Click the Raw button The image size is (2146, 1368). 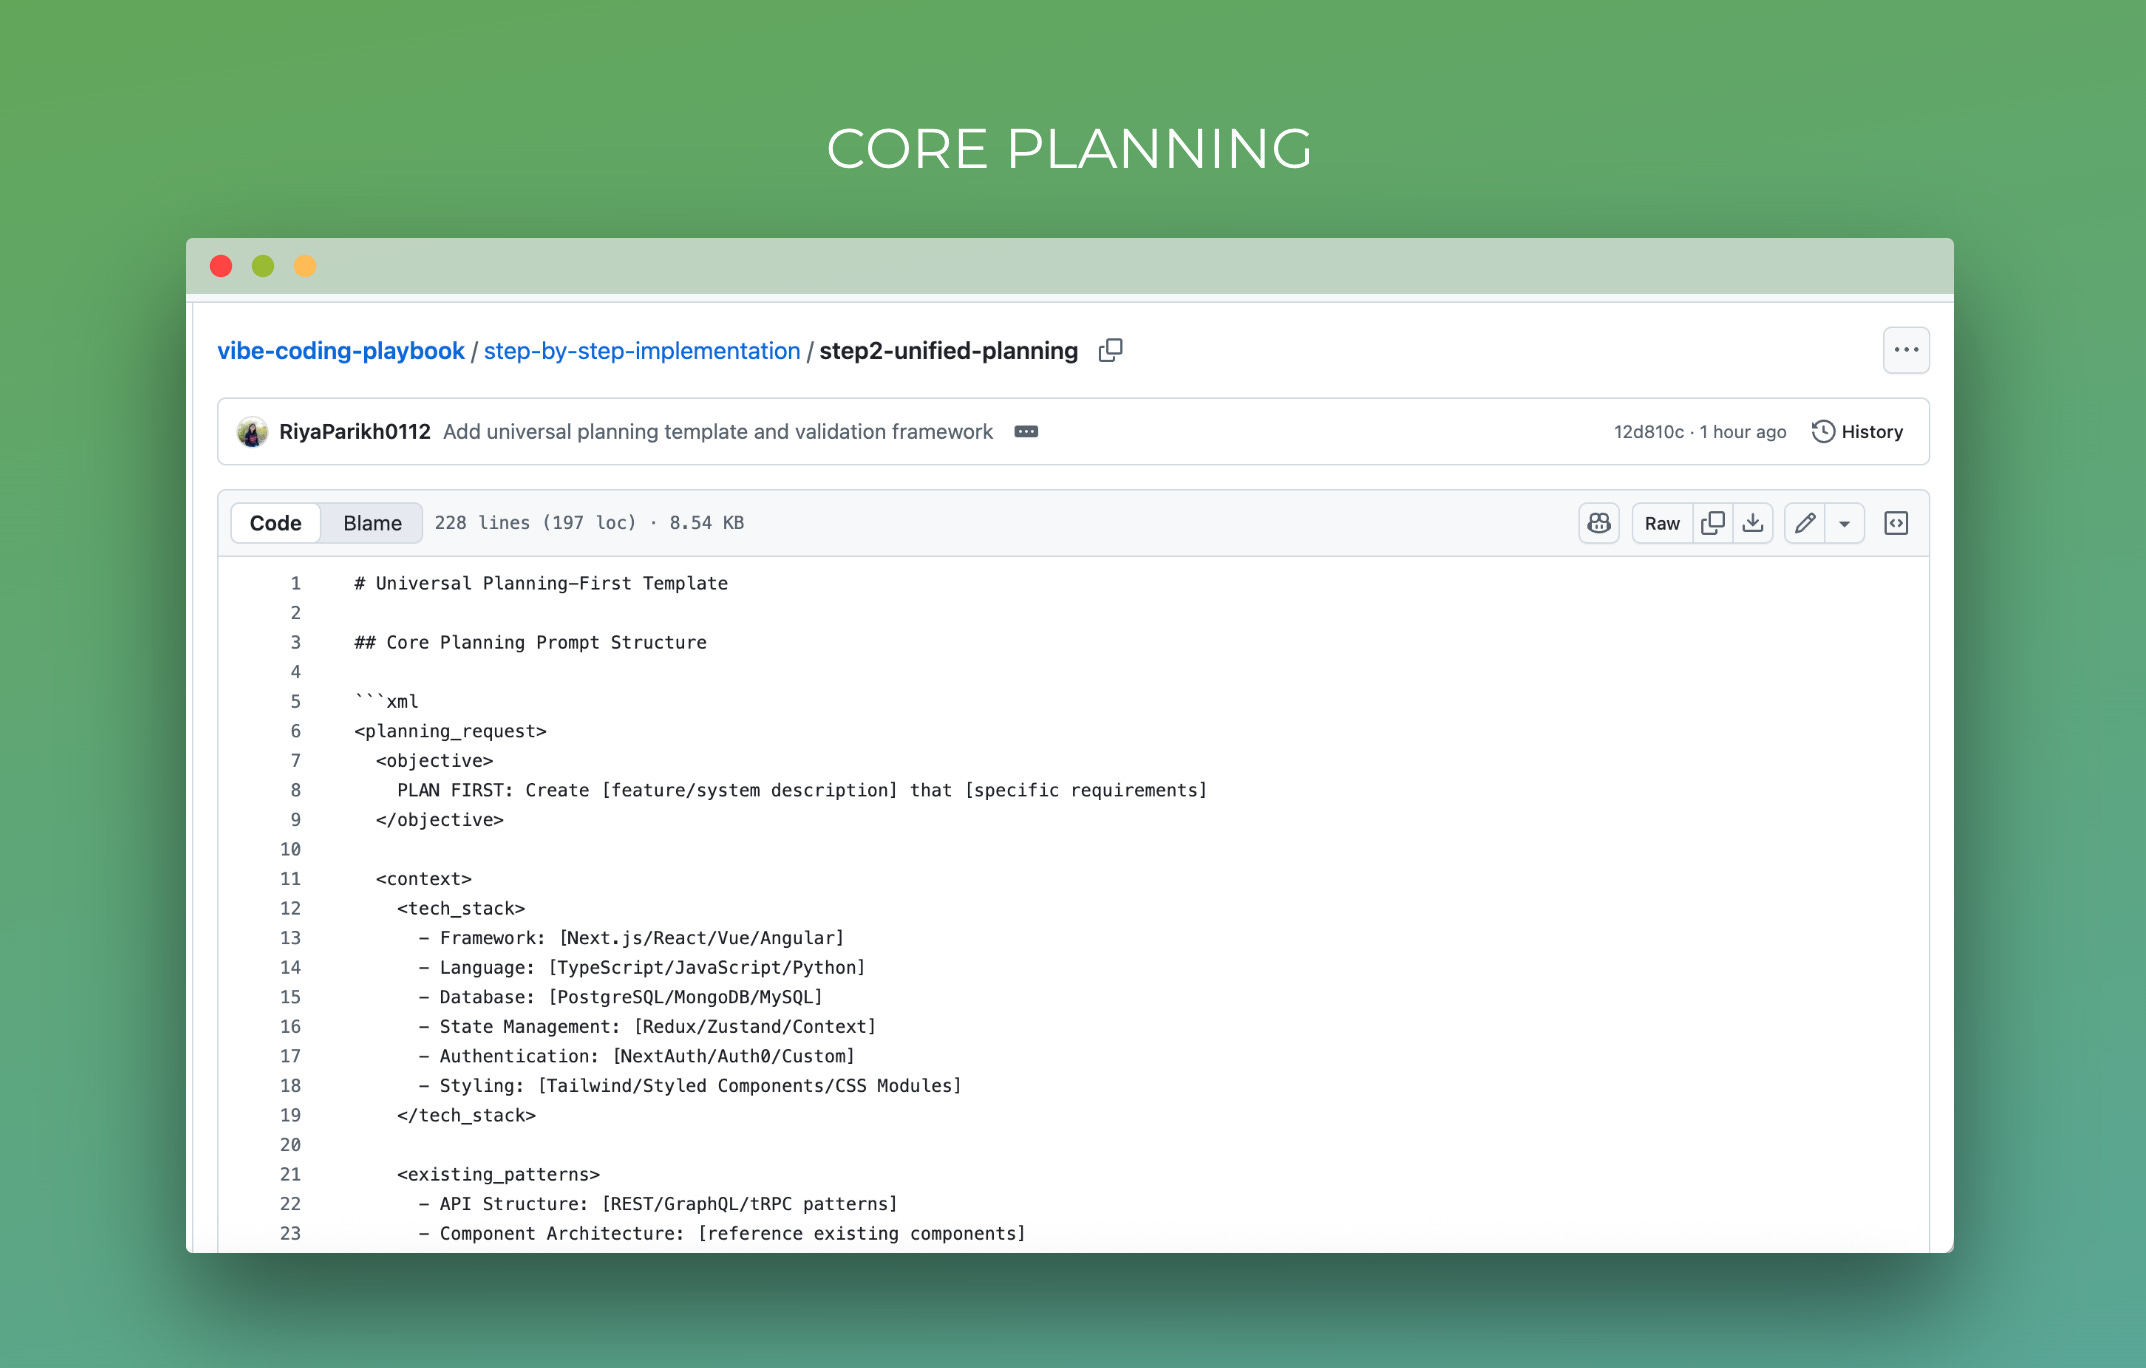pyautogui.click(x=1661, y=523)
